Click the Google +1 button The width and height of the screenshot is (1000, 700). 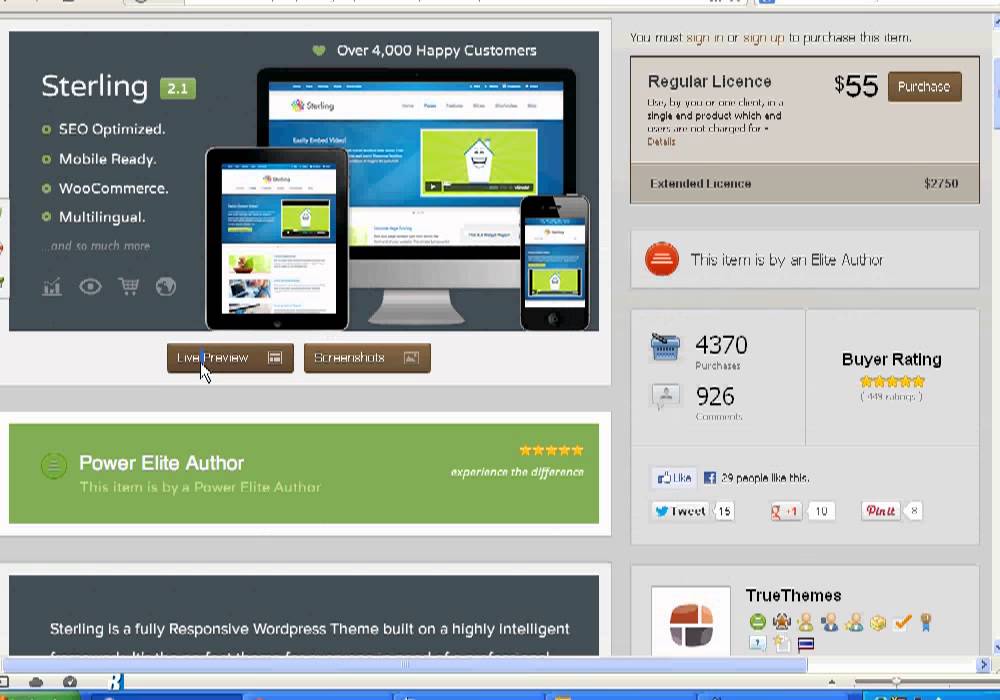(785, 511)
